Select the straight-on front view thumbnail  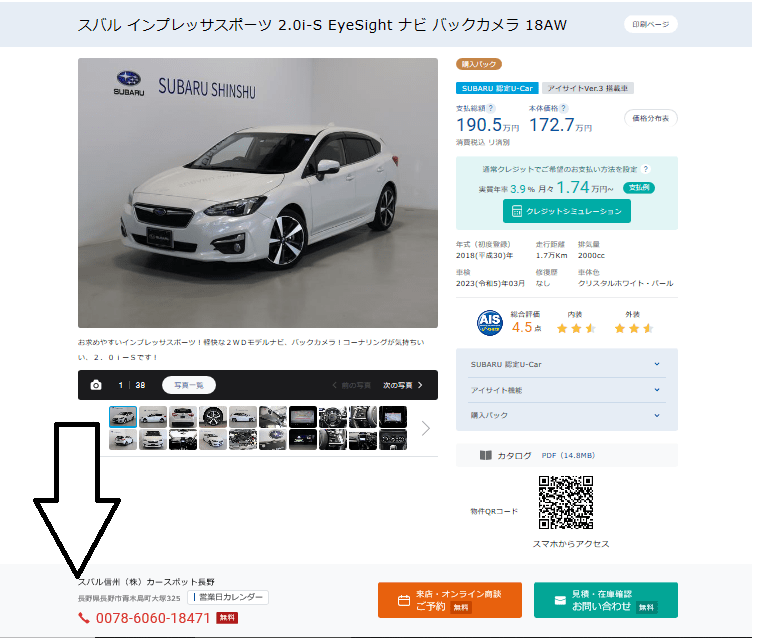click(153, 439)
